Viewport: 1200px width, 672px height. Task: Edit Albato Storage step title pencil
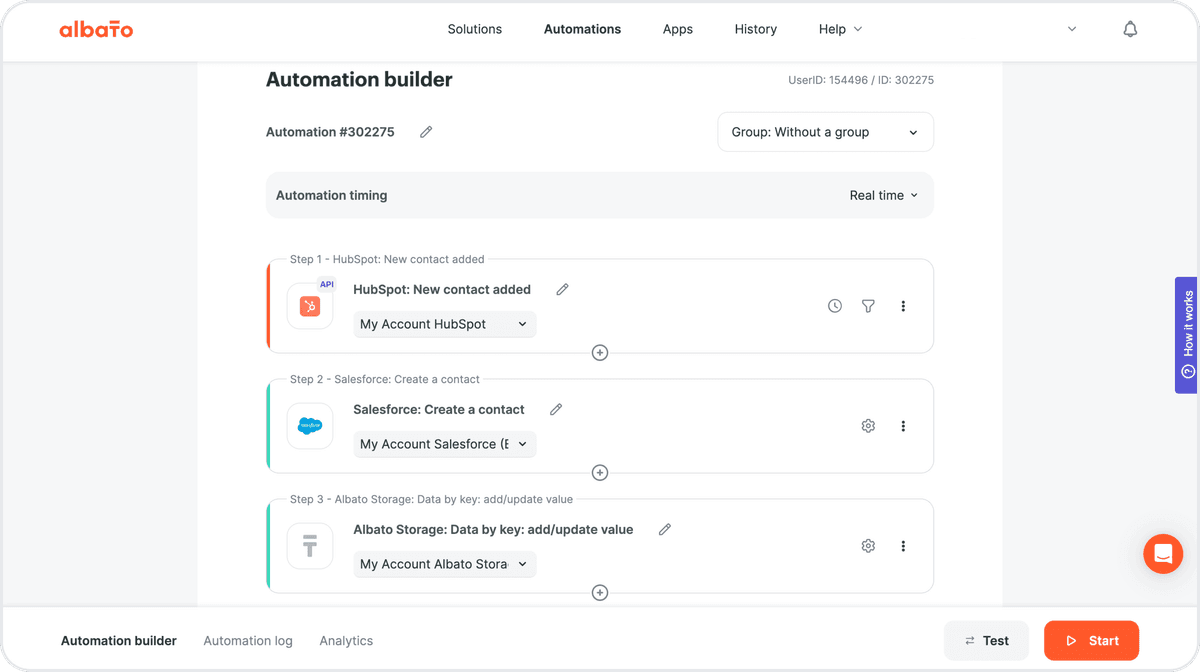(x=664, y=529)
